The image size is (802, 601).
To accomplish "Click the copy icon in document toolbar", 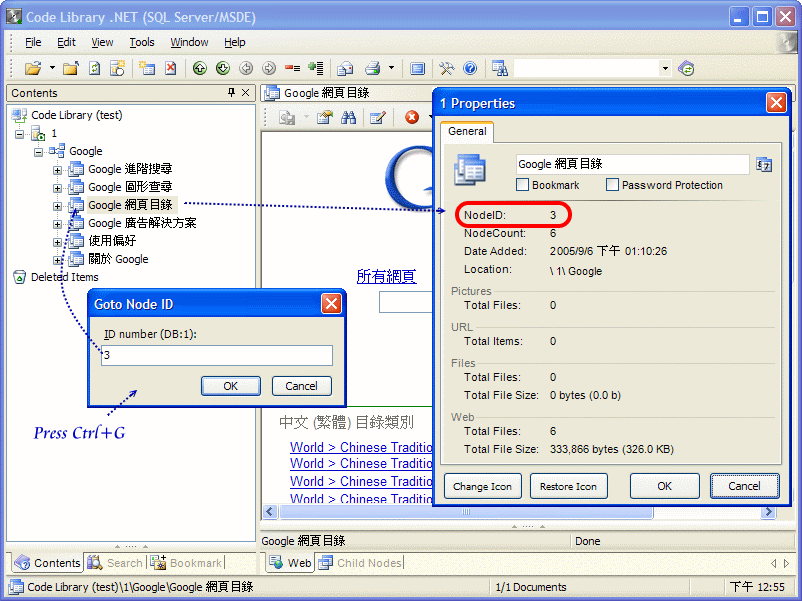I will pyautogui.click(x=287, y=118).
